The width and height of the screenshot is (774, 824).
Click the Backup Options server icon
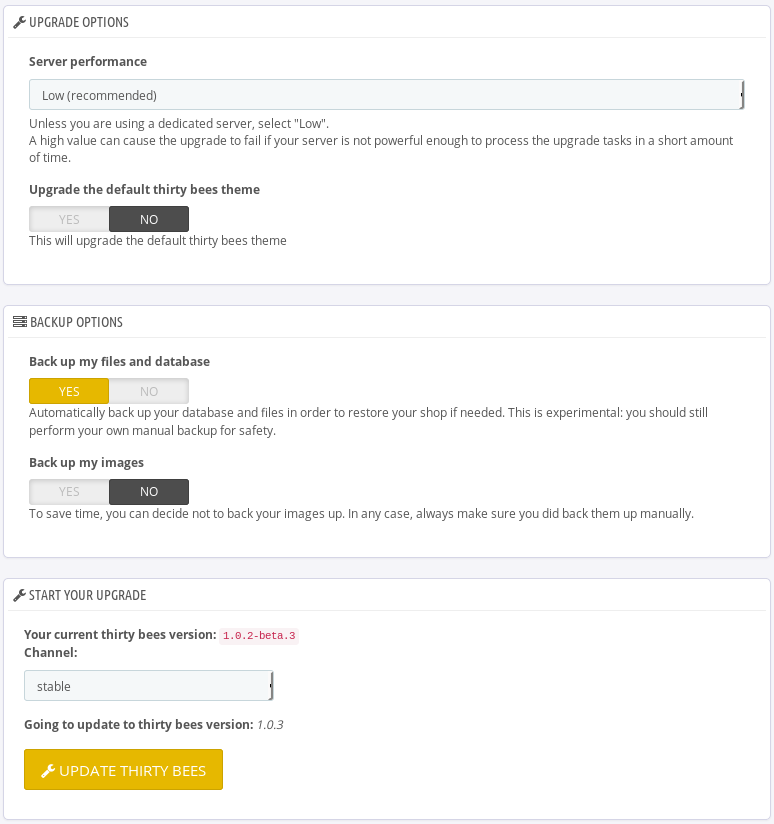coord(19,322)
